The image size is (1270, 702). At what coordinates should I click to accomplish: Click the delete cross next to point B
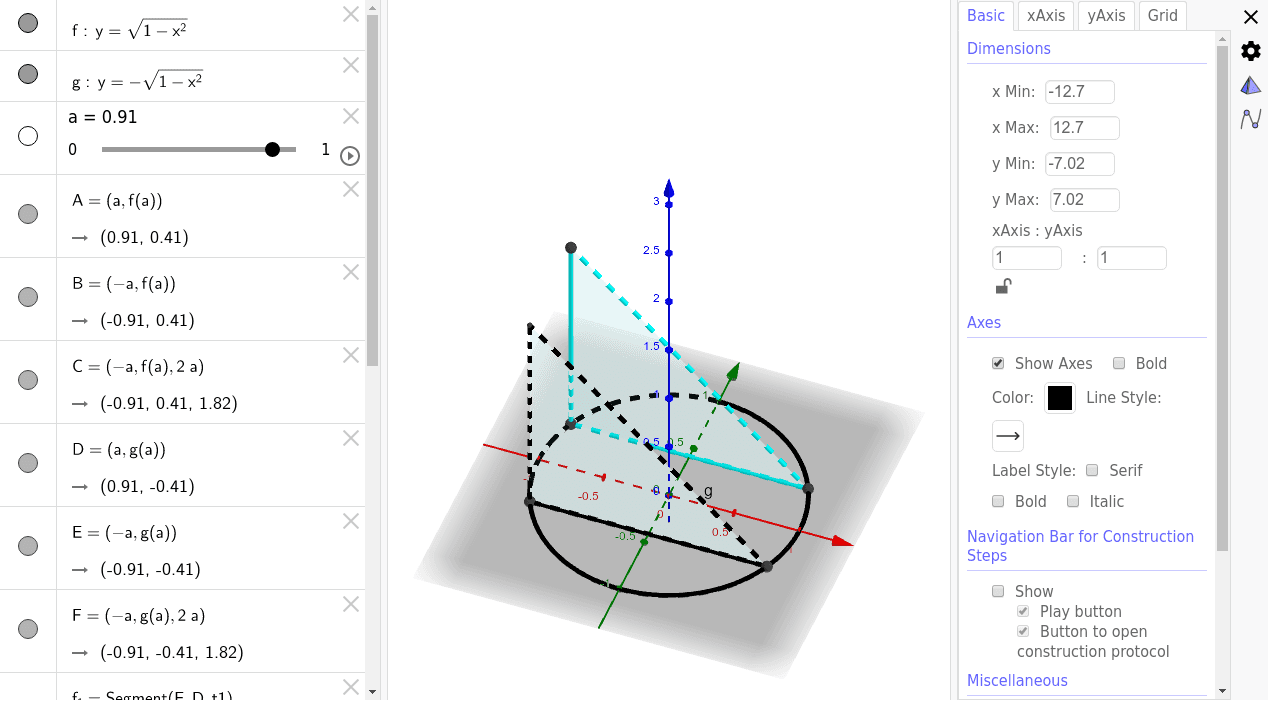click(350, 271)
